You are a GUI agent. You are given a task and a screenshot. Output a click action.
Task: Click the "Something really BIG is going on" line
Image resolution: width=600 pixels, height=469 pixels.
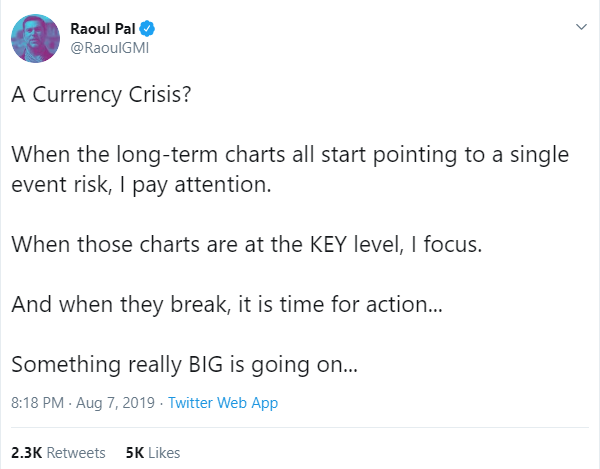tap(184, 366)
